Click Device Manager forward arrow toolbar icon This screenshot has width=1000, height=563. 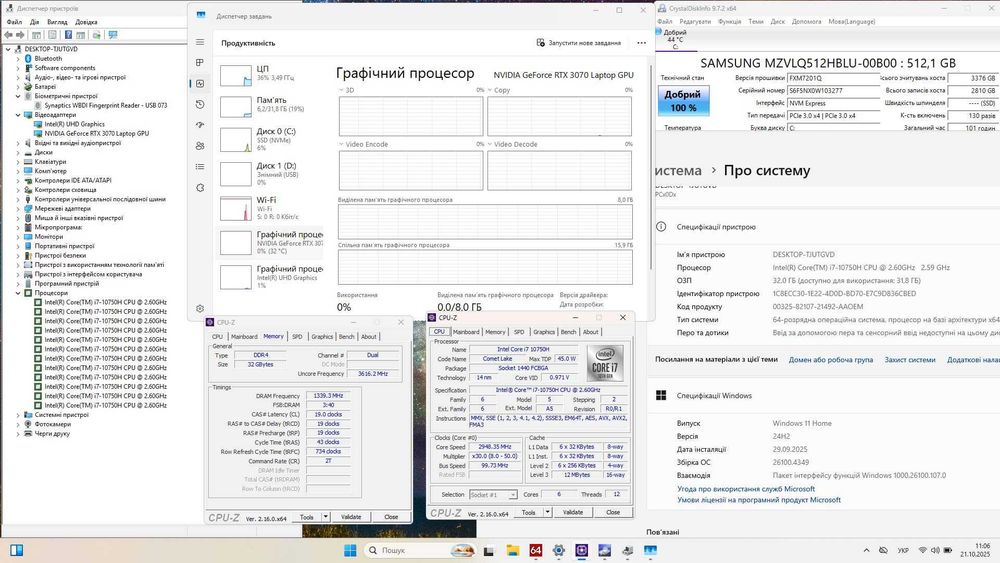point(20,35)
